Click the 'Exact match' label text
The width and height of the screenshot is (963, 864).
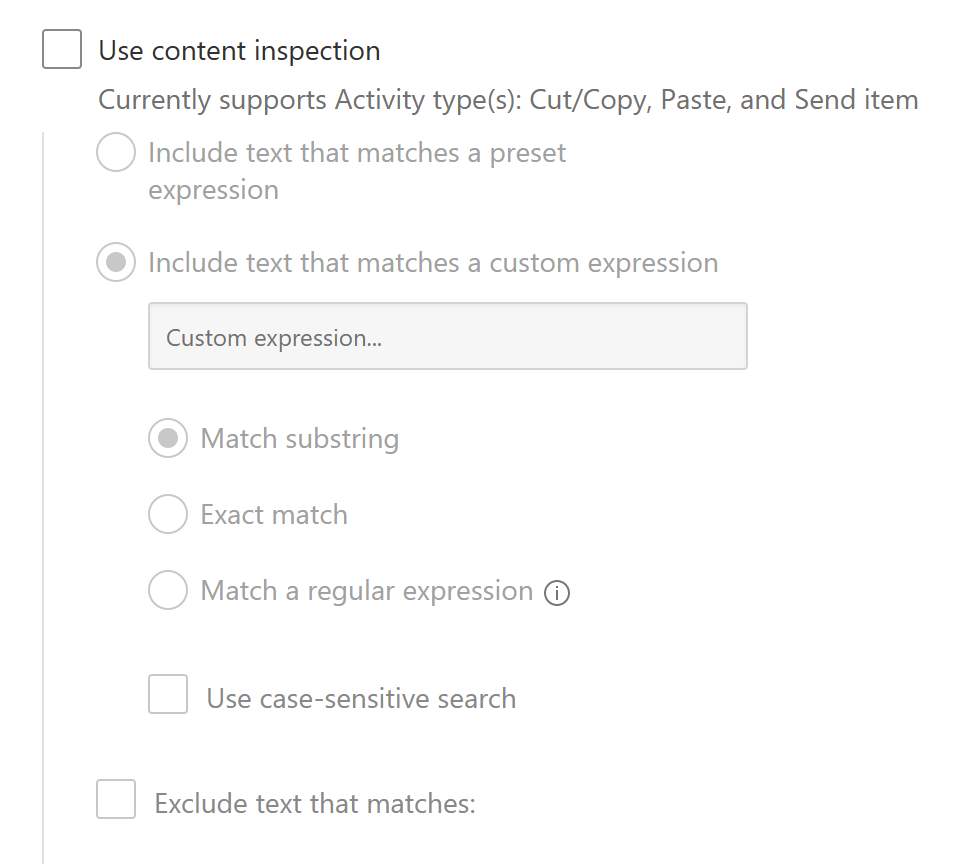(x=274, y=515)
